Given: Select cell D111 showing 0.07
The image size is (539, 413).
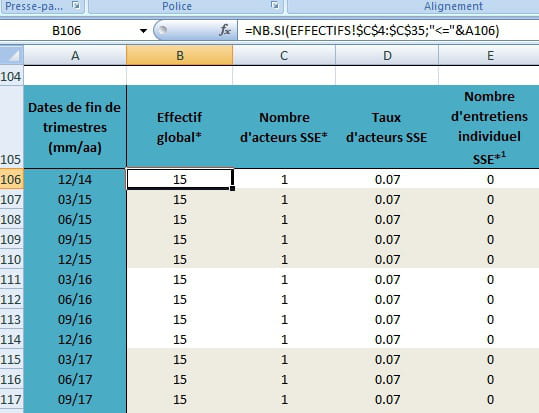Looking at the screenshot, I should pos(387,279).
